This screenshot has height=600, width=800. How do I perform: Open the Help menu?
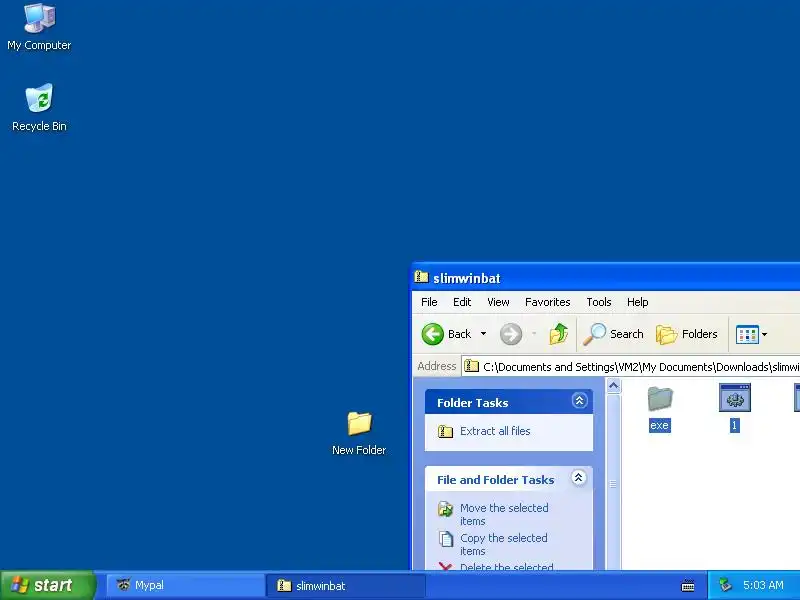coord(637,302)
